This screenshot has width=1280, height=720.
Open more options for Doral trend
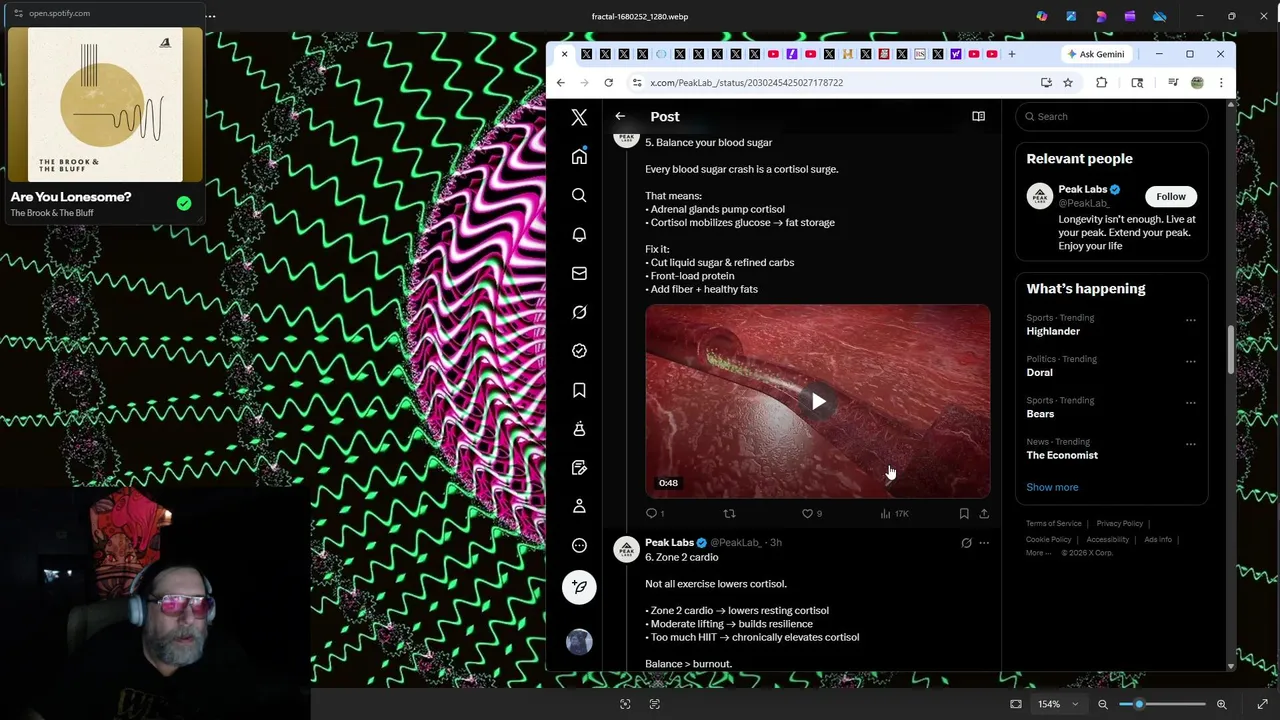[1190, 362]
